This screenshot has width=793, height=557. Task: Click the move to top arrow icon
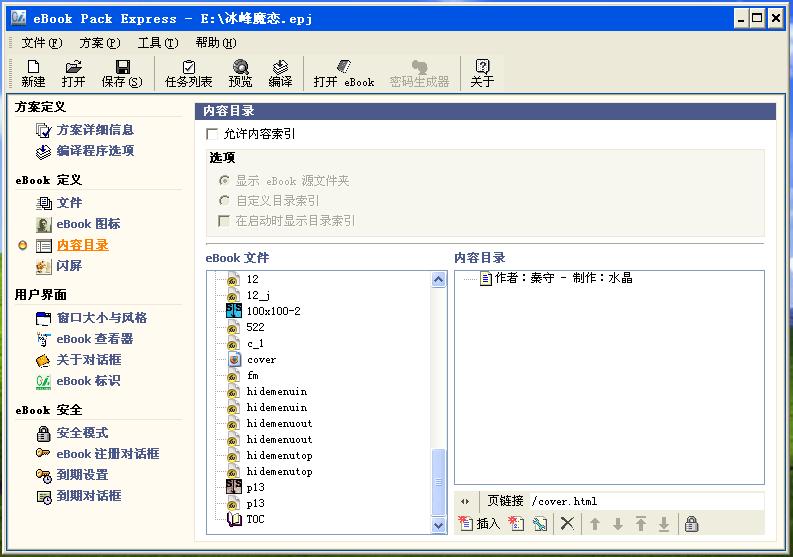(641, 524)
